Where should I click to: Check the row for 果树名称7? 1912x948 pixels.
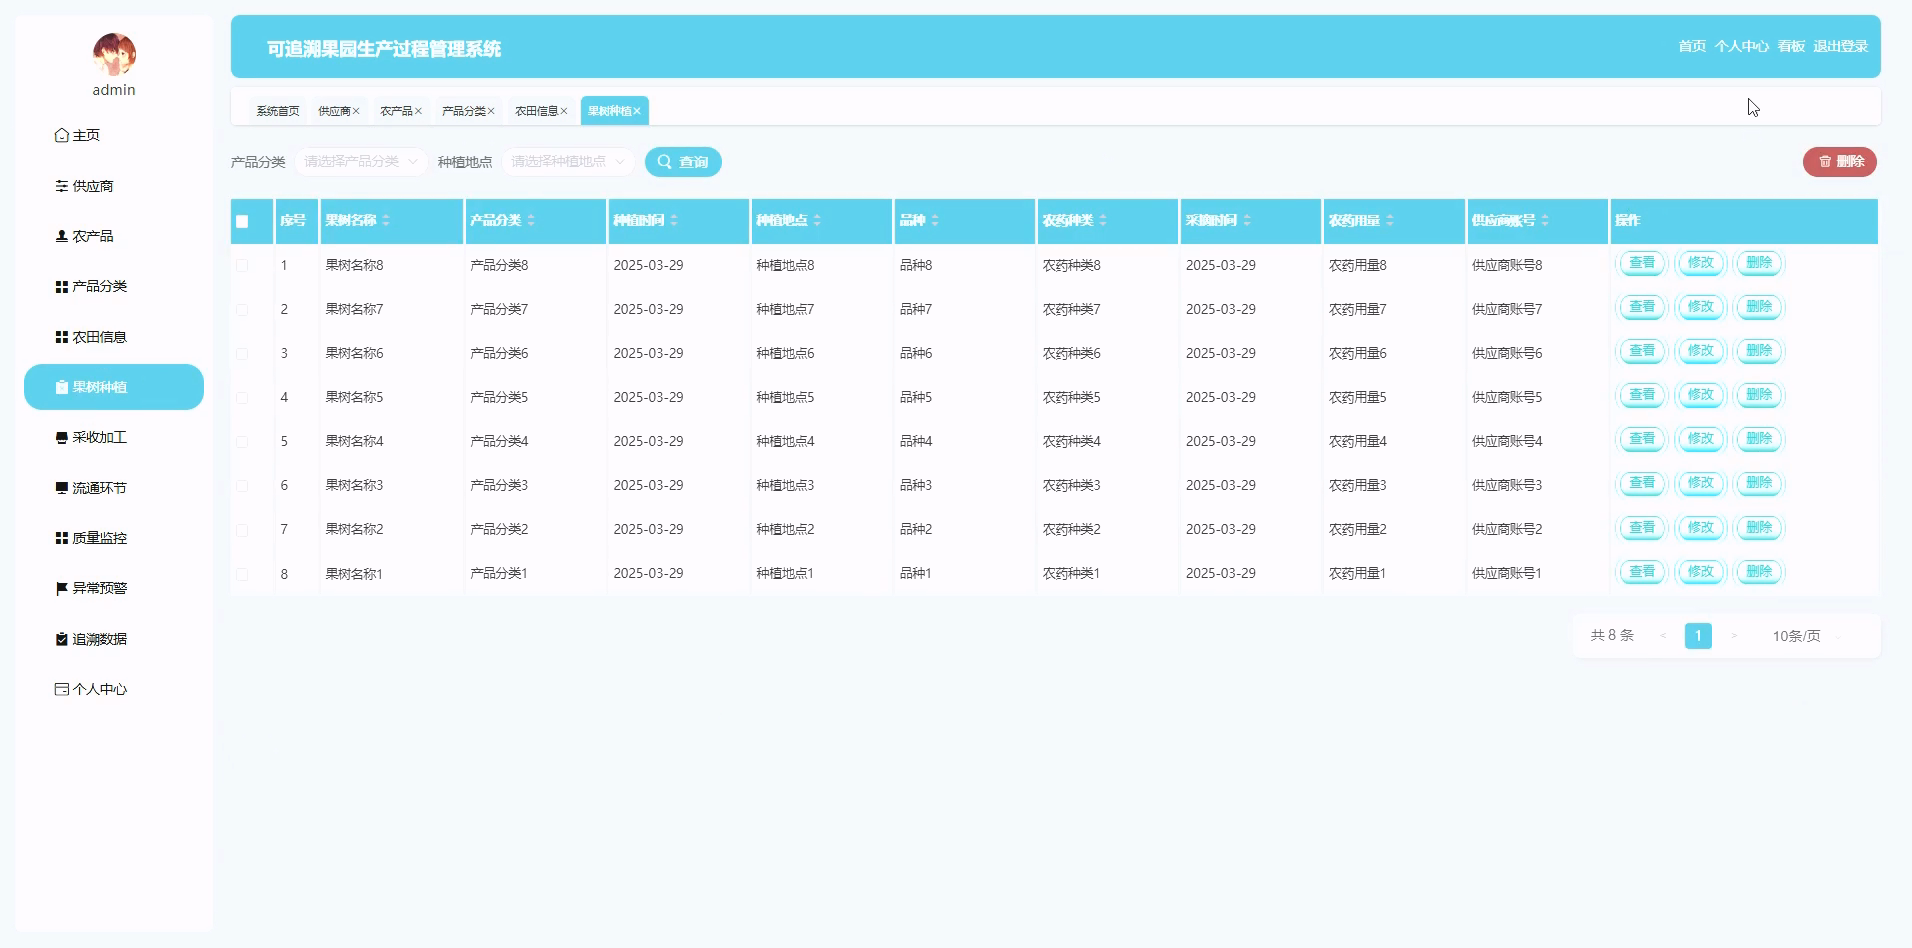242,310
